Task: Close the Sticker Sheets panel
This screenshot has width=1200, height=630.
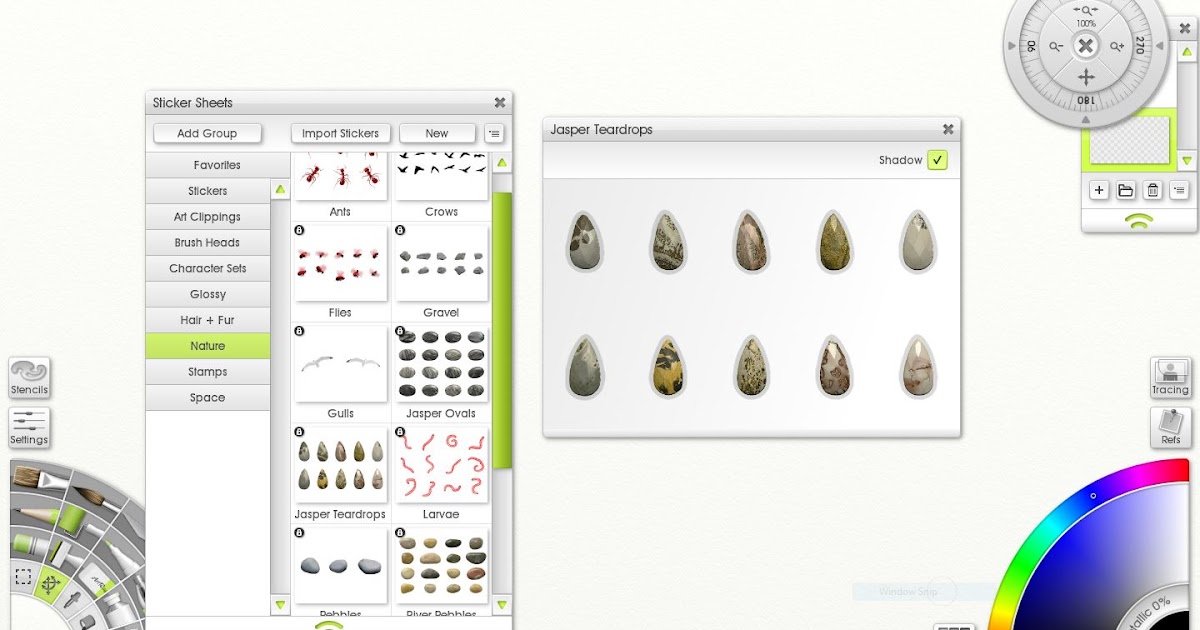Action: click(x=500, y=102)
